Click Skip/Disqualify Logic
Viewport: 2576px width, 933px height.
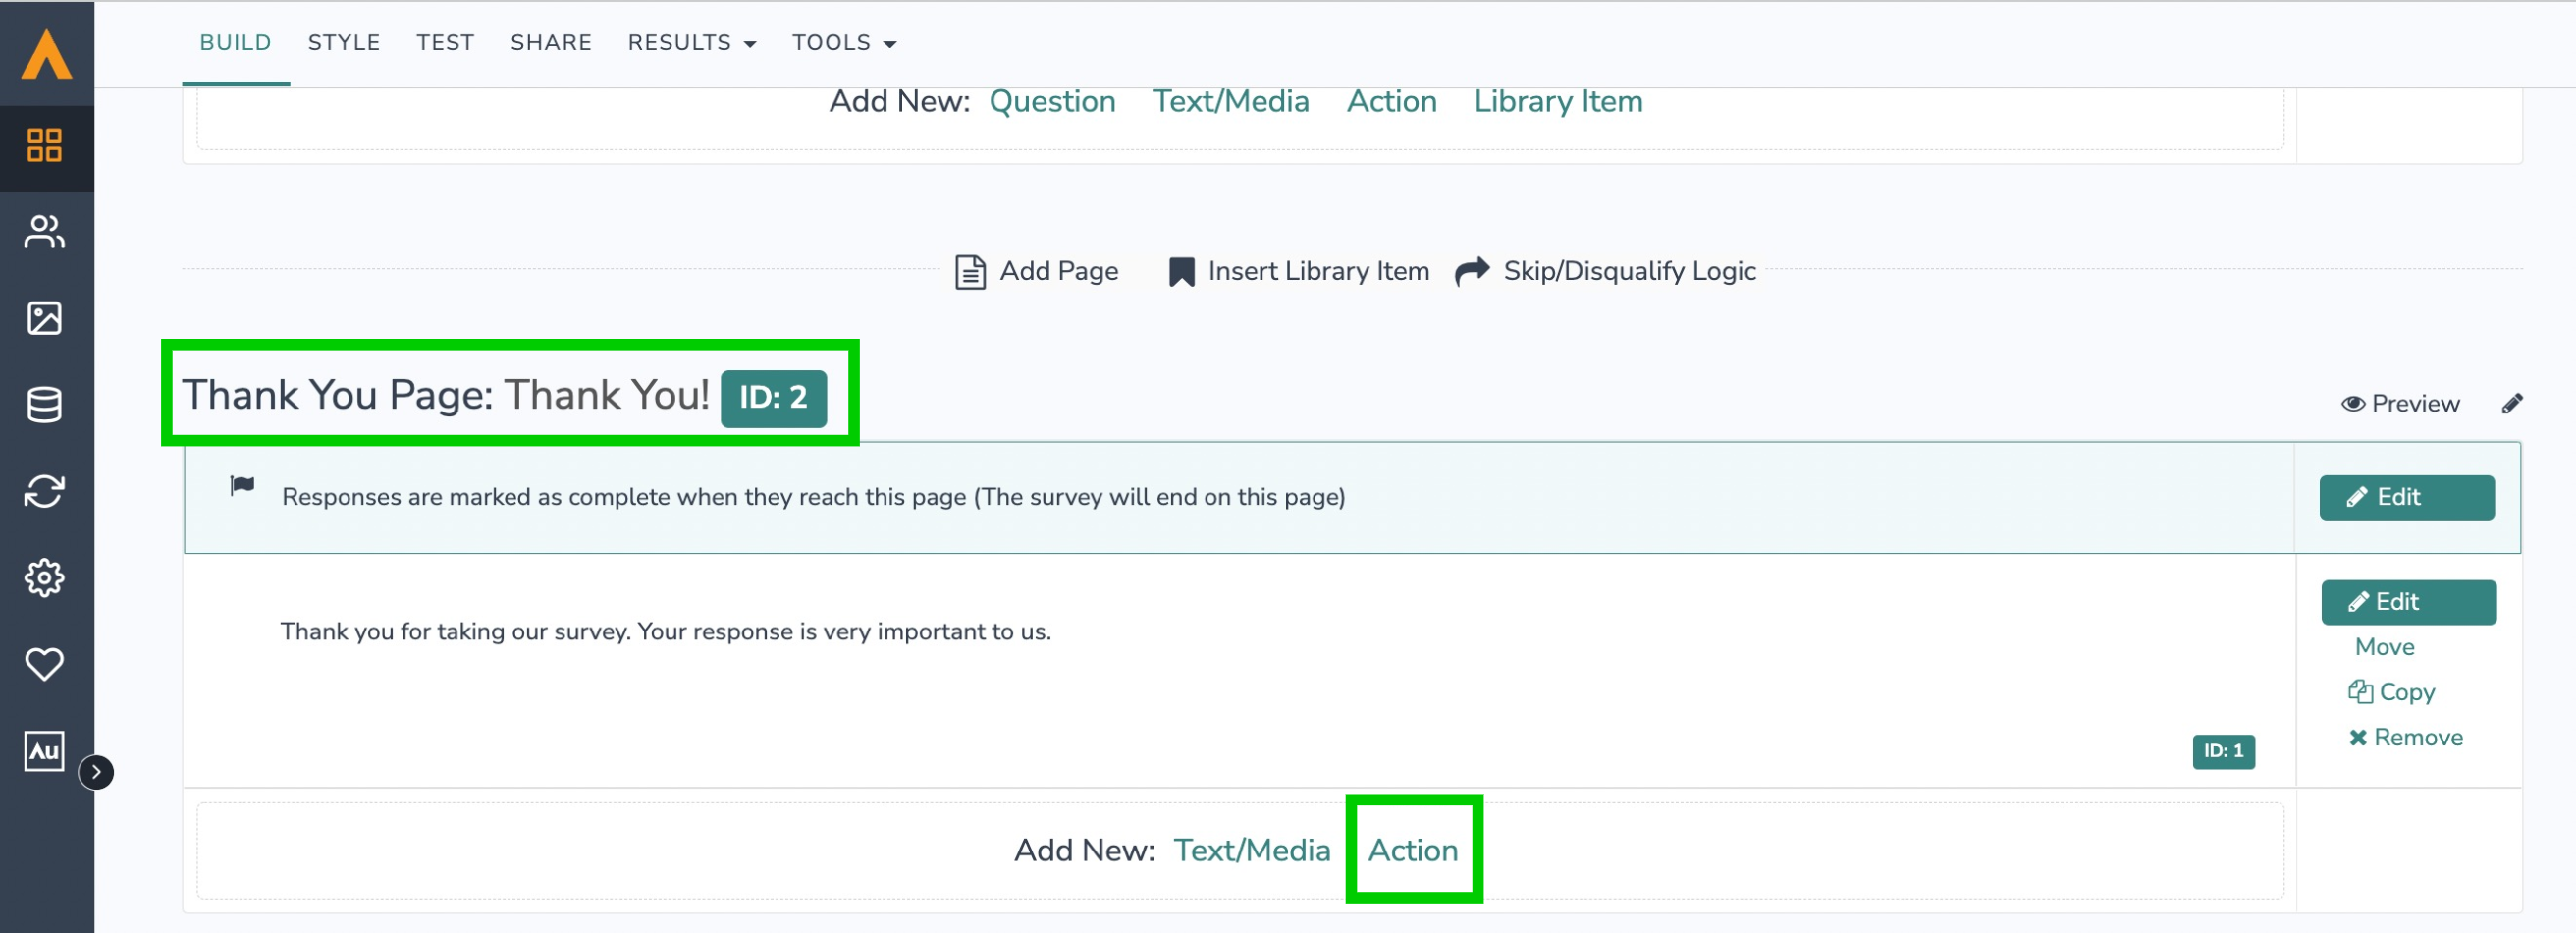[1628, 270]
